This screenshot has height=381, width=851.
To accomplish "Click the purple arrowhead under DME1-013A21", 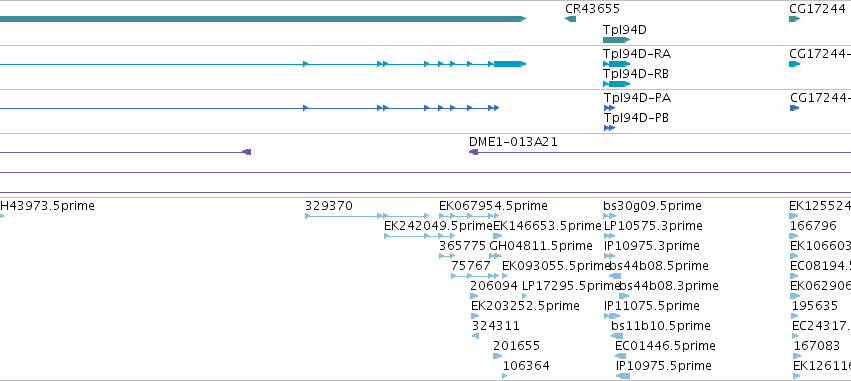I will pyautogui.click(x=473, y=152).
